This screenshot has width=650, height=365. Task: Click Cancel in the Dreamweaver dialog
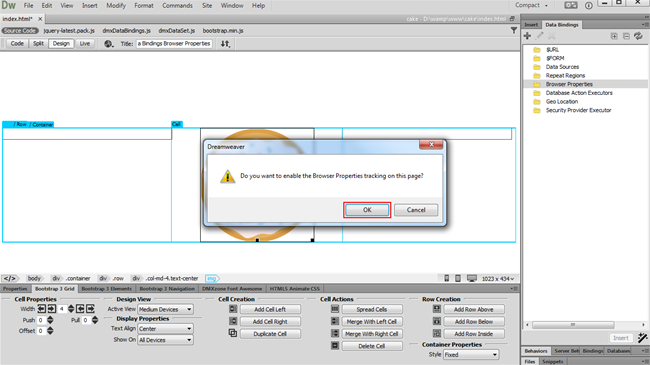pyautogui.click(x=416, y=210)
